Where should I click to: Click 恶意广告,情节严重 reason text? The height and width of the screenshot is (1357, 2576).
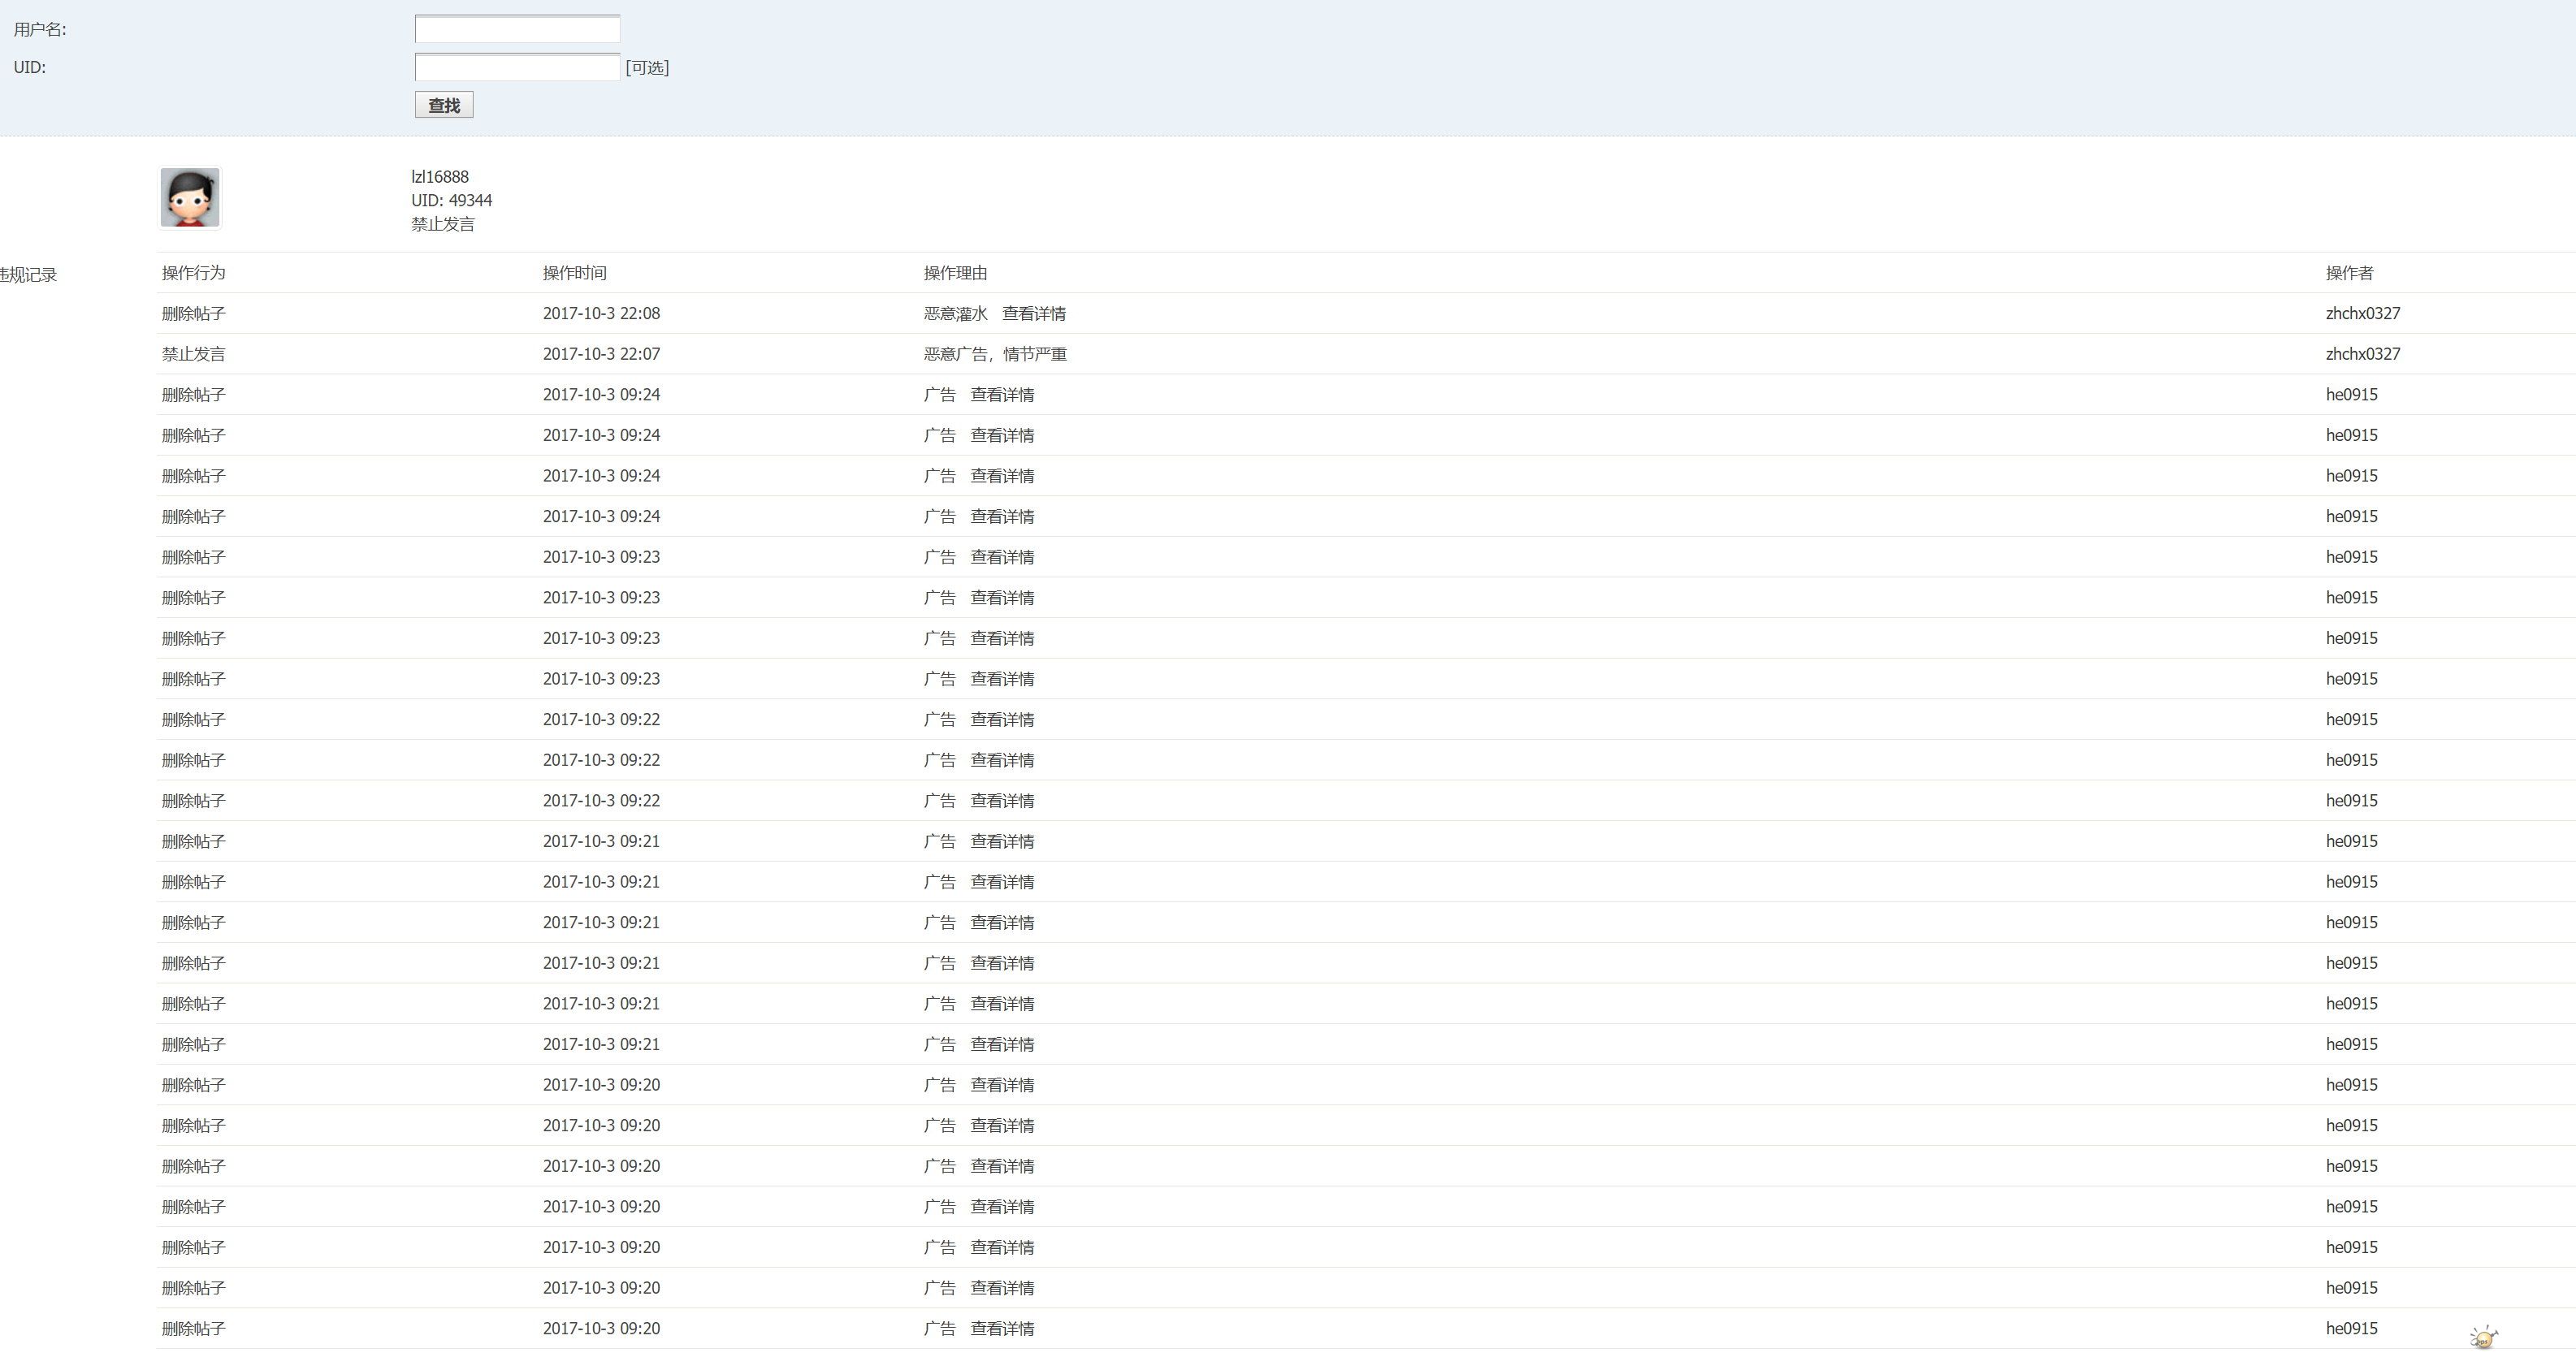coord(995,354)
